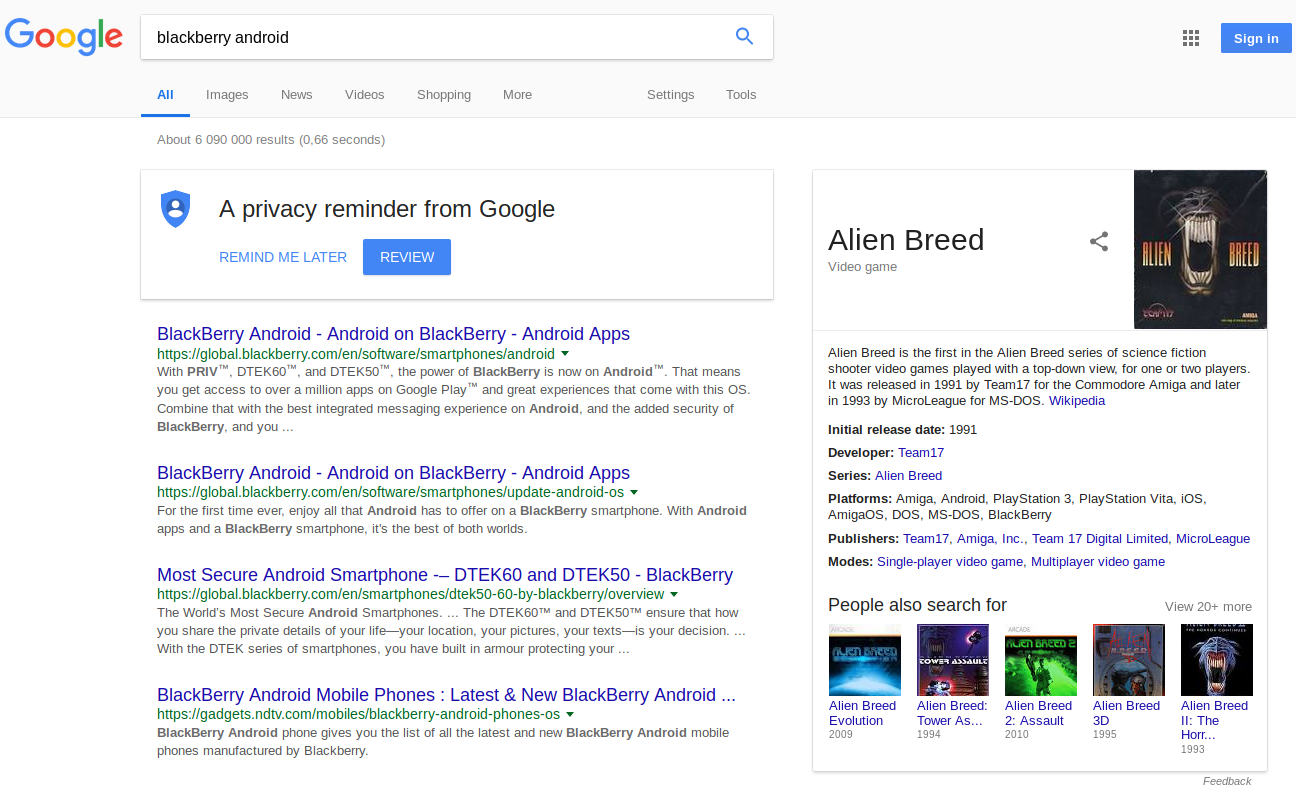Open the Alien Breed series link
This screenshot has width=1296, height=793.
tap(908, 476)
